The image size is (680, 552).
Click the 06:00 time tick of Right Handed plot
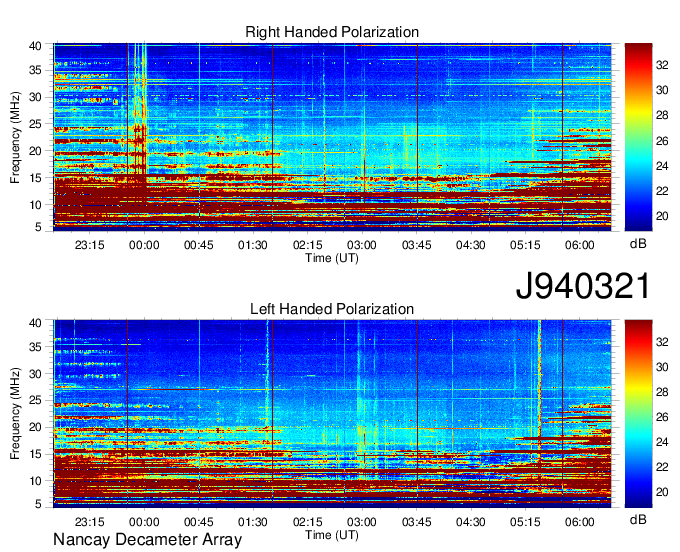tap(579, 245)
